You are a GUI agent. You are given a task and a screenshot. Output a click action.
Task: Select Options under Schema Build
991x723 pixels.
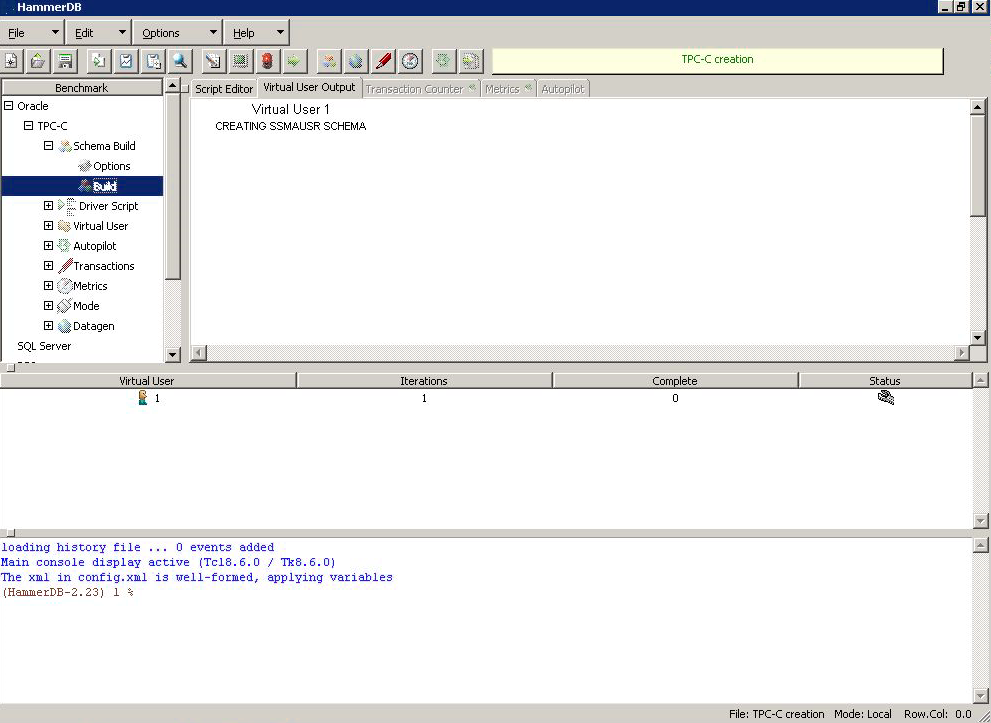pyautogui.click(x=111, y=166)
